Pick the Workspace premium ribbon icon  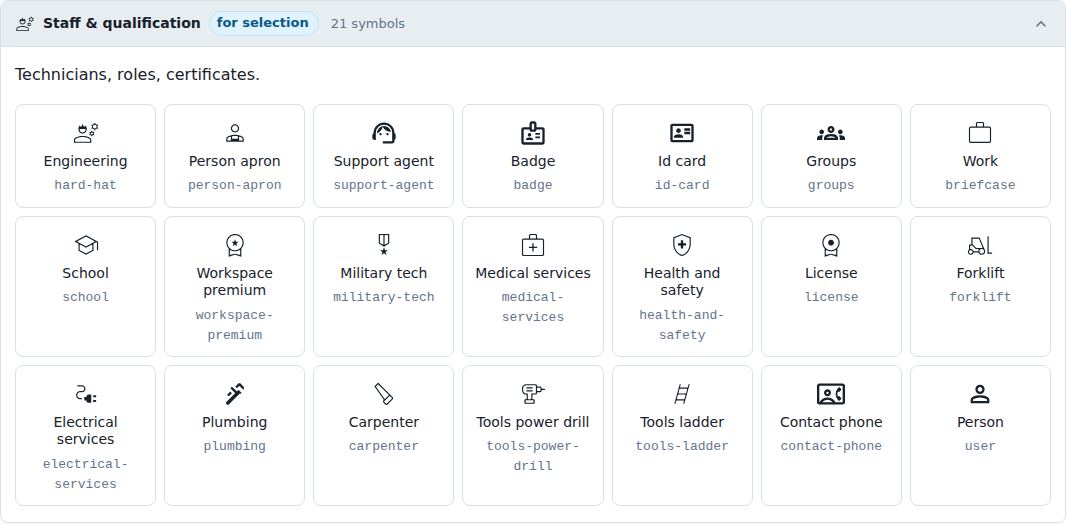point(235,245)
